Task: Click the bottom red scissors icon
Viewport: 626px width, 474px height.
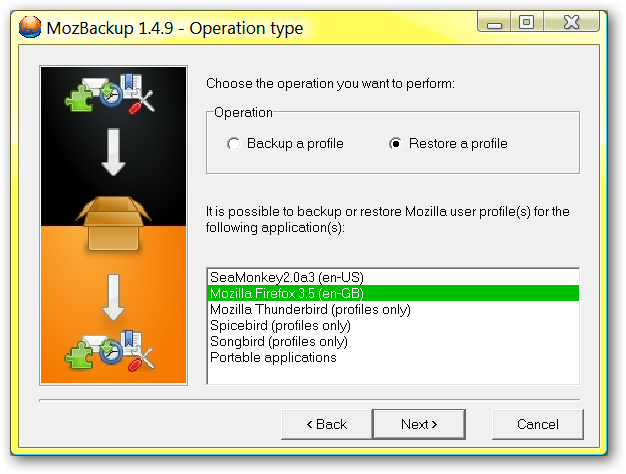Action: point(141,359)
